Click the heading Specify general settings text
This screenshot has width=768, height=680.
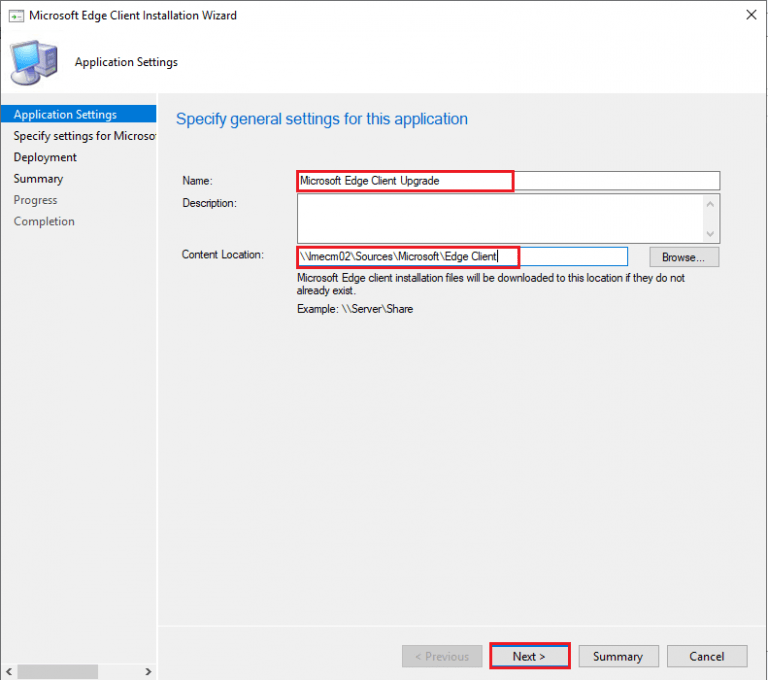322,119
